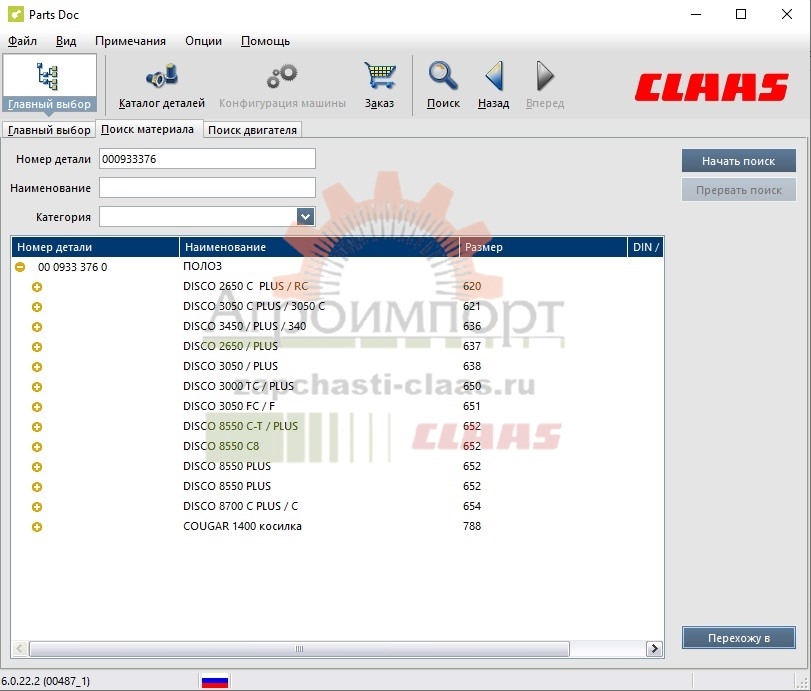
Task: Sort by Наименование column header
Action: pyautogui.click(x=319, y=247)
